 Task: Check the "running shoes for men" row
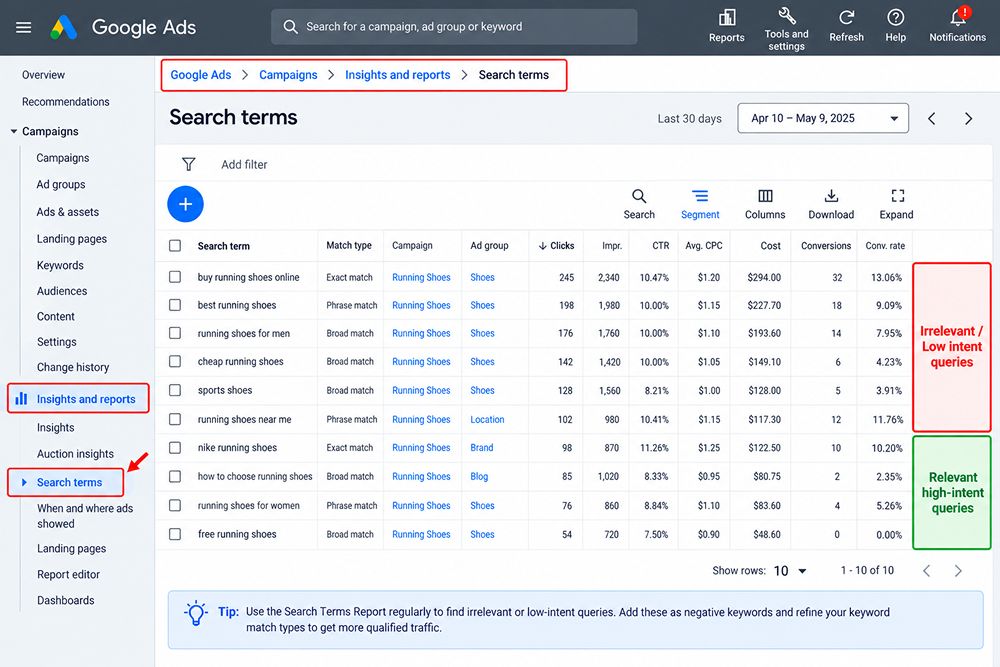tap(175, 333)
